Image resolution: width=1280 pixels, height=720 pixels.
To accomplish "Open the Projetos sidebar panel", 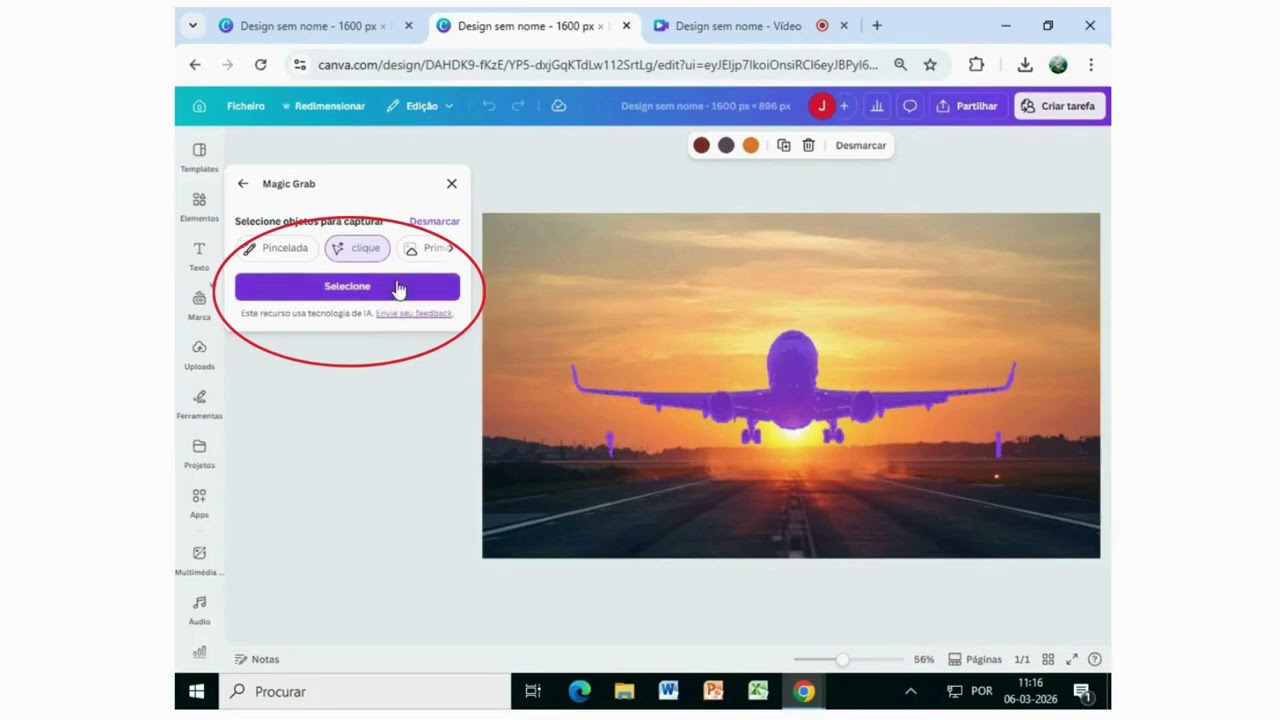I will click(199, 454).
